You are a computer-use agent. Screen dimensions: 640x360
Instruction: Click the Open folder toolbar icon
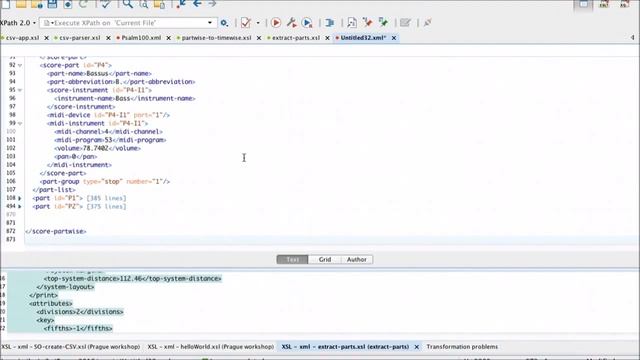[21, 4]
